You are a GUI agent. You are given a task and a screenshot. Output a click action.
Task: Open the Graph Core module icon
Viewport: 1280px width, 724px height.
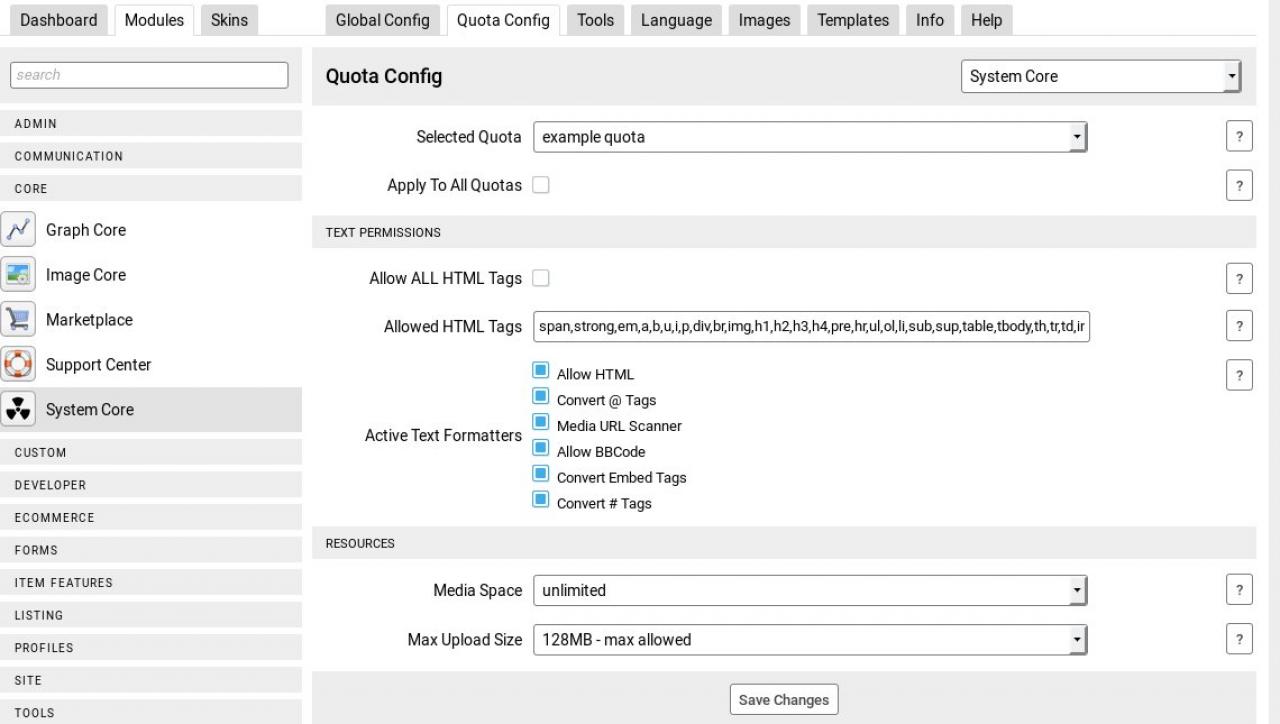[x=18, y=230]
